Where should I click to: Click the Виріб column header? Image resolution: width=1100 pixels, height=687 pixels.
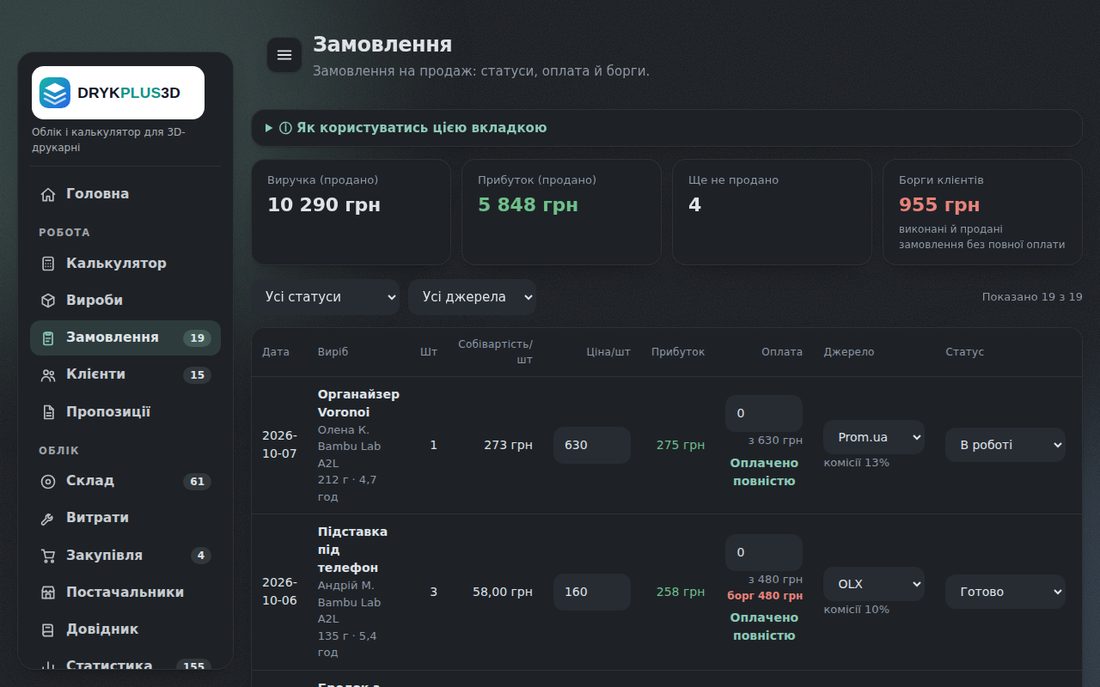(x=333, y=352)
